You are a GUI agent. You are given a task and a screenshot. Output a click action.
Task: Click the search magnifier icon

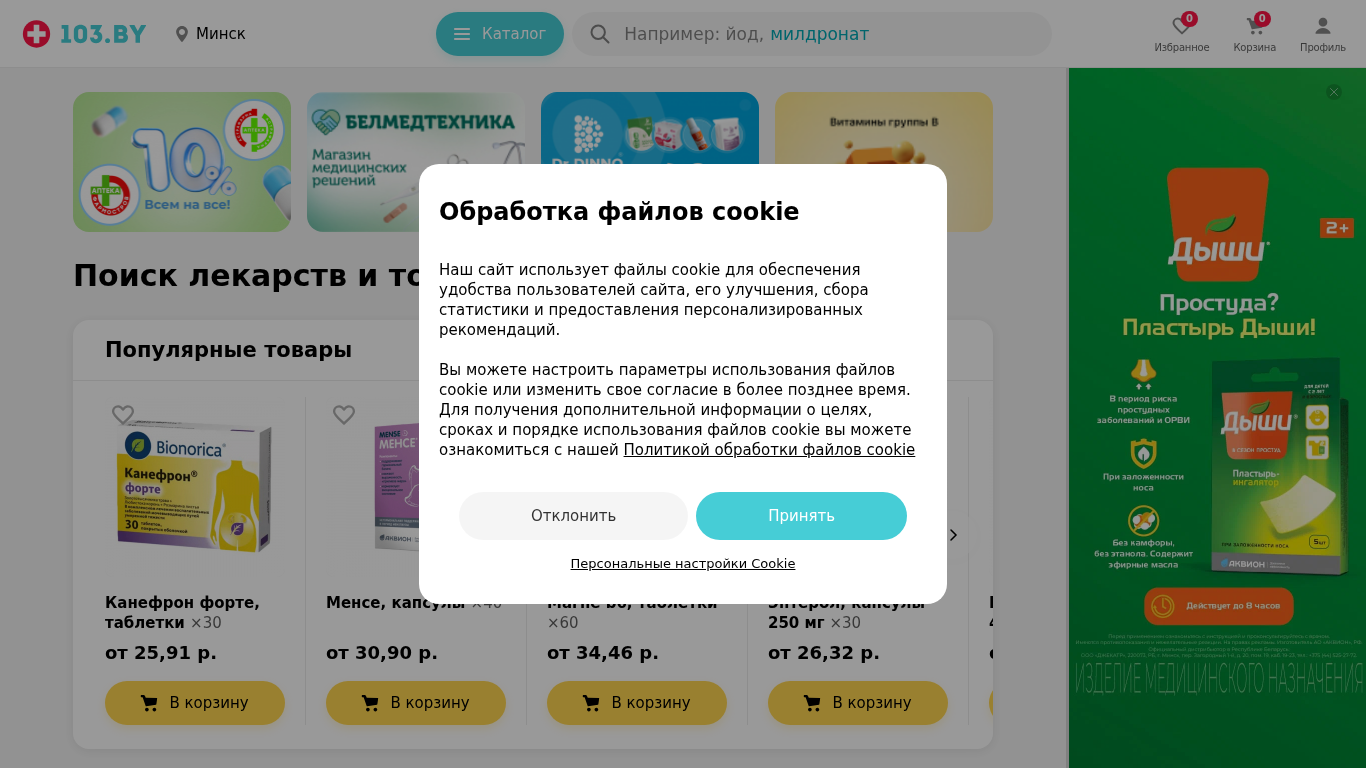click(600, 34)
